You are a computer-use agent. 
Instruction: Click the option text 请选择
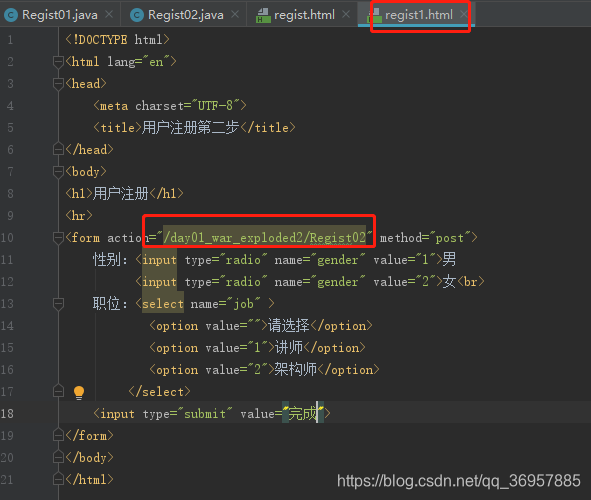click(288, 326)
